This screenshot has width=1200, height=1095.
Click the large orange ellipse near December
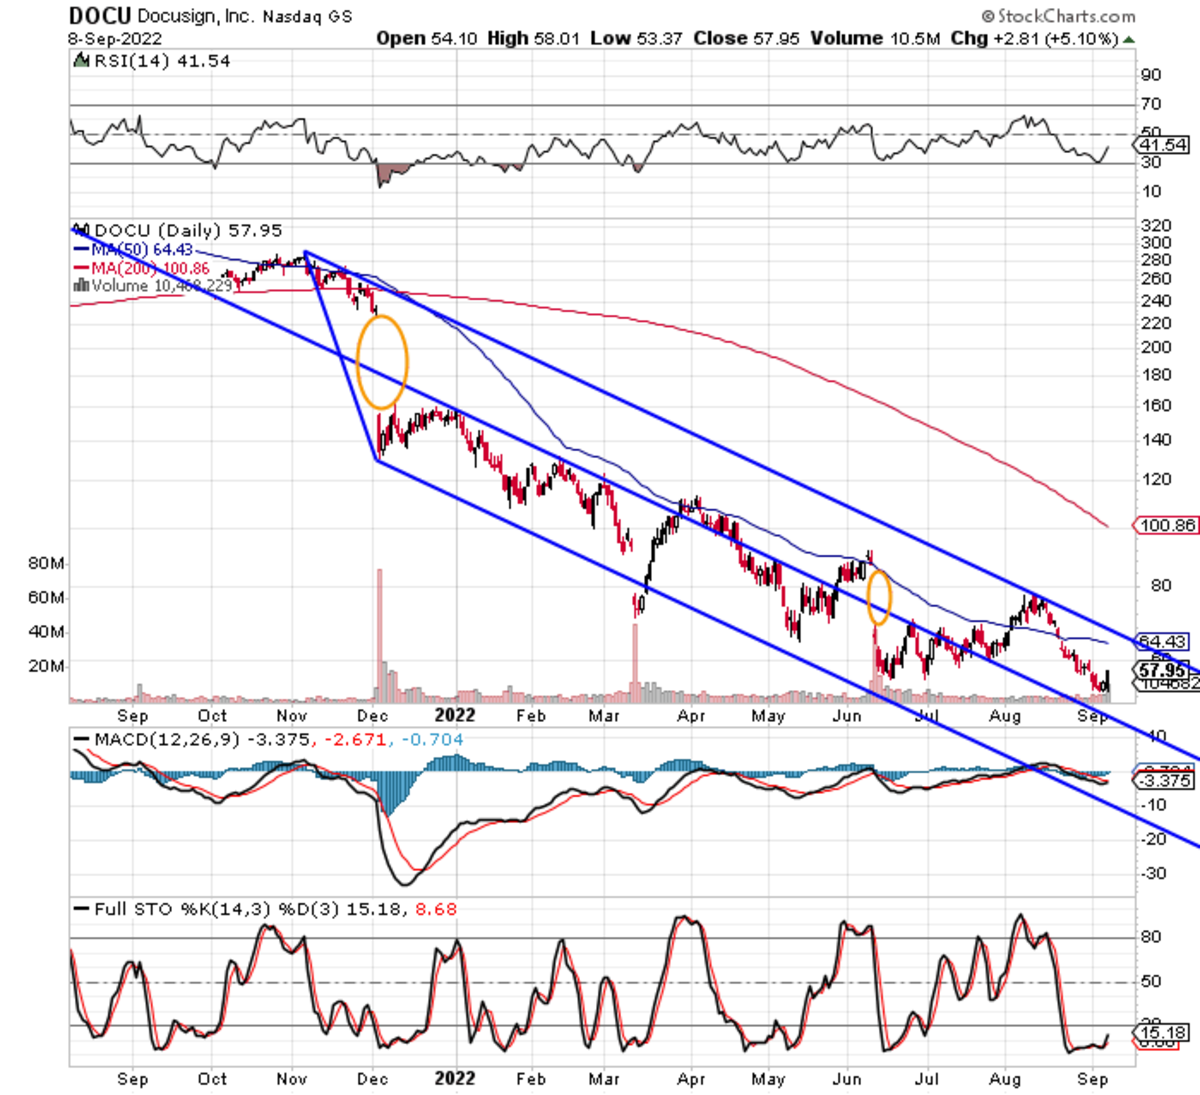point(382,362)
